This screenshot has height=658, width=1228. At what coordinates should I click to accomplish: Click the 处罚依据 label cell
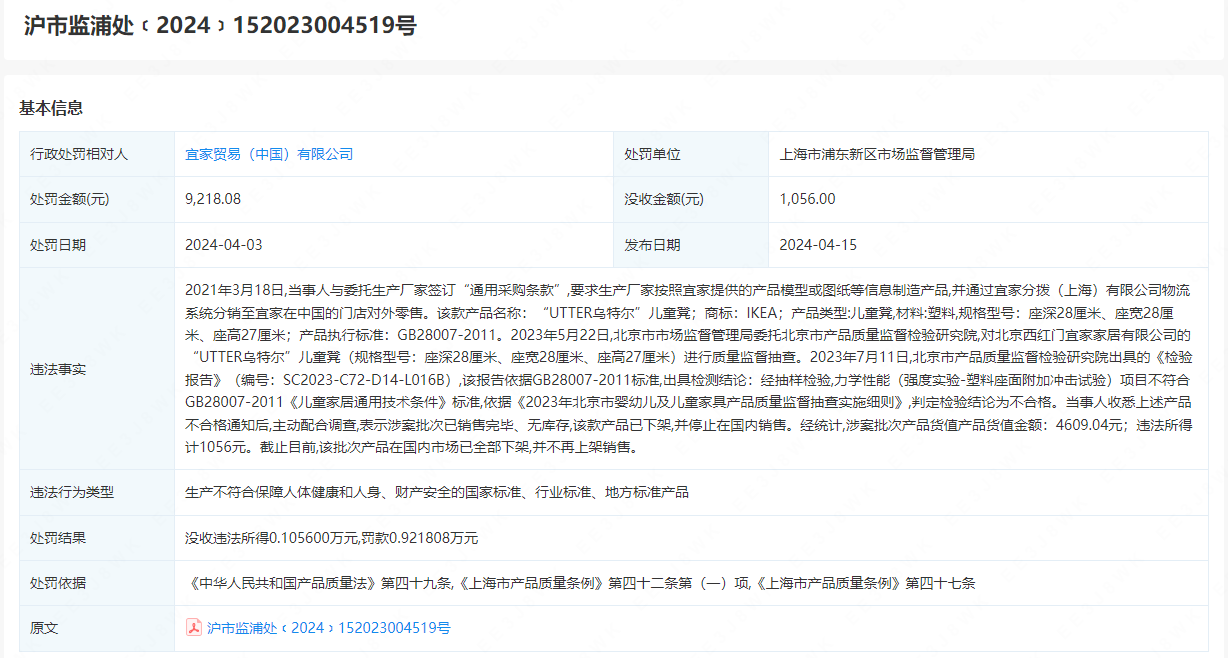pos(96,583)
